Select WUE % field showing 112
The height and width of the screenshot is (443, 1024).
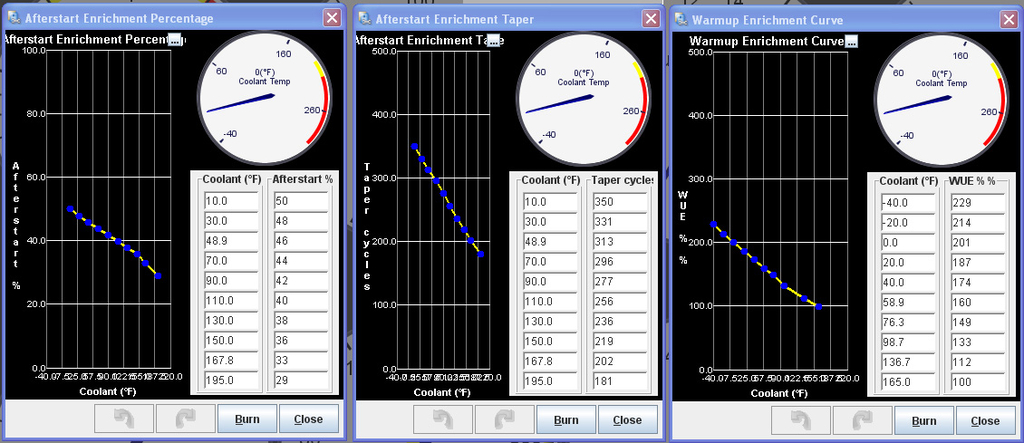point(977,362)
